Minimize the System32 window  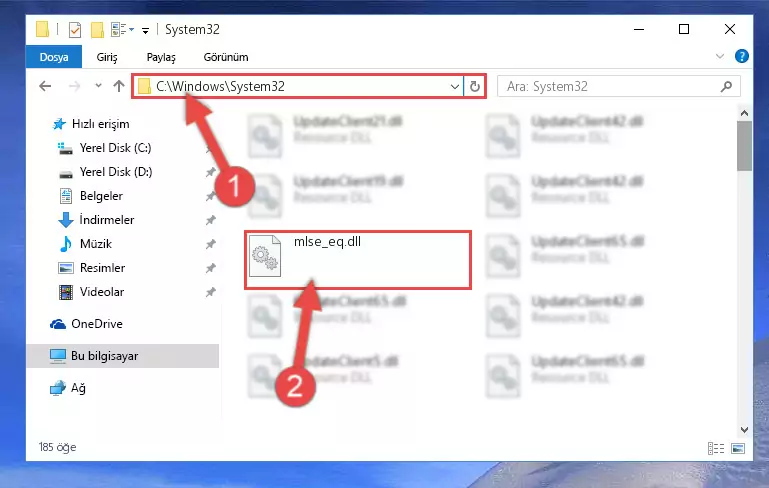point(639,29)
